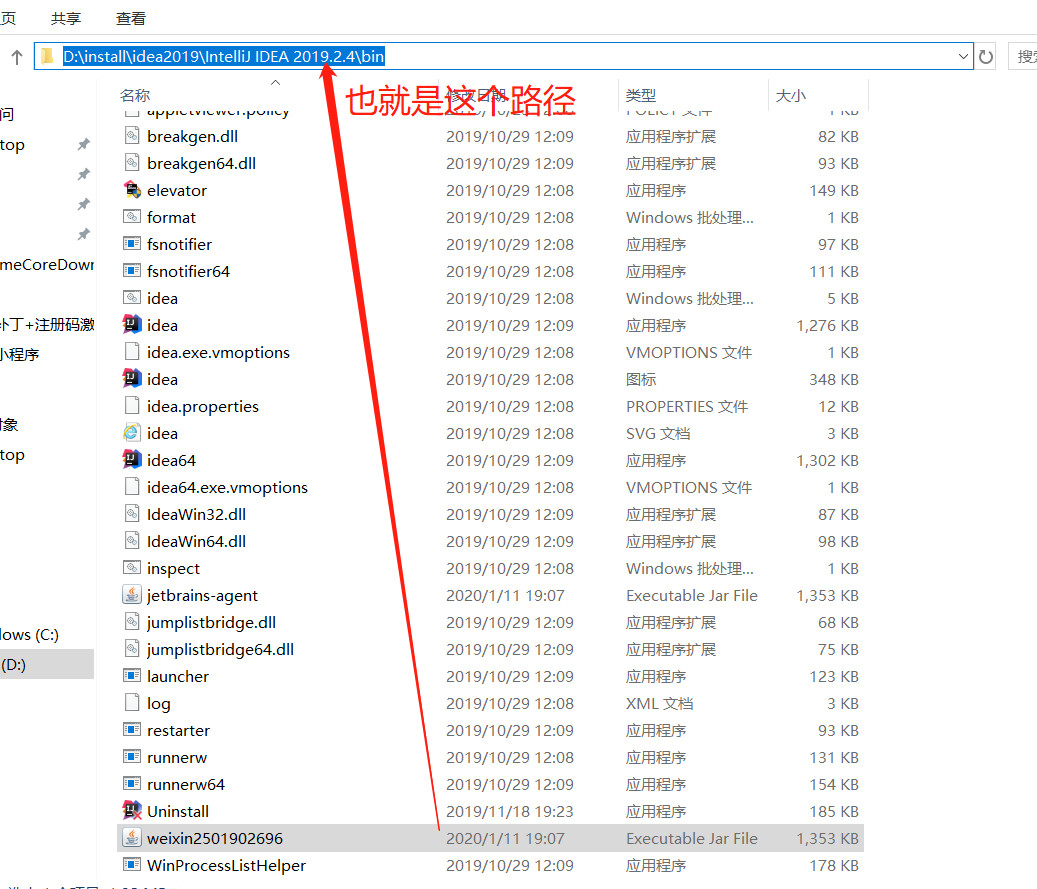Click the idea64.exe.vmoptions file icon
Image resolution: width=1037 pixels, height=889 pixels.
click(x=132, y=487)
